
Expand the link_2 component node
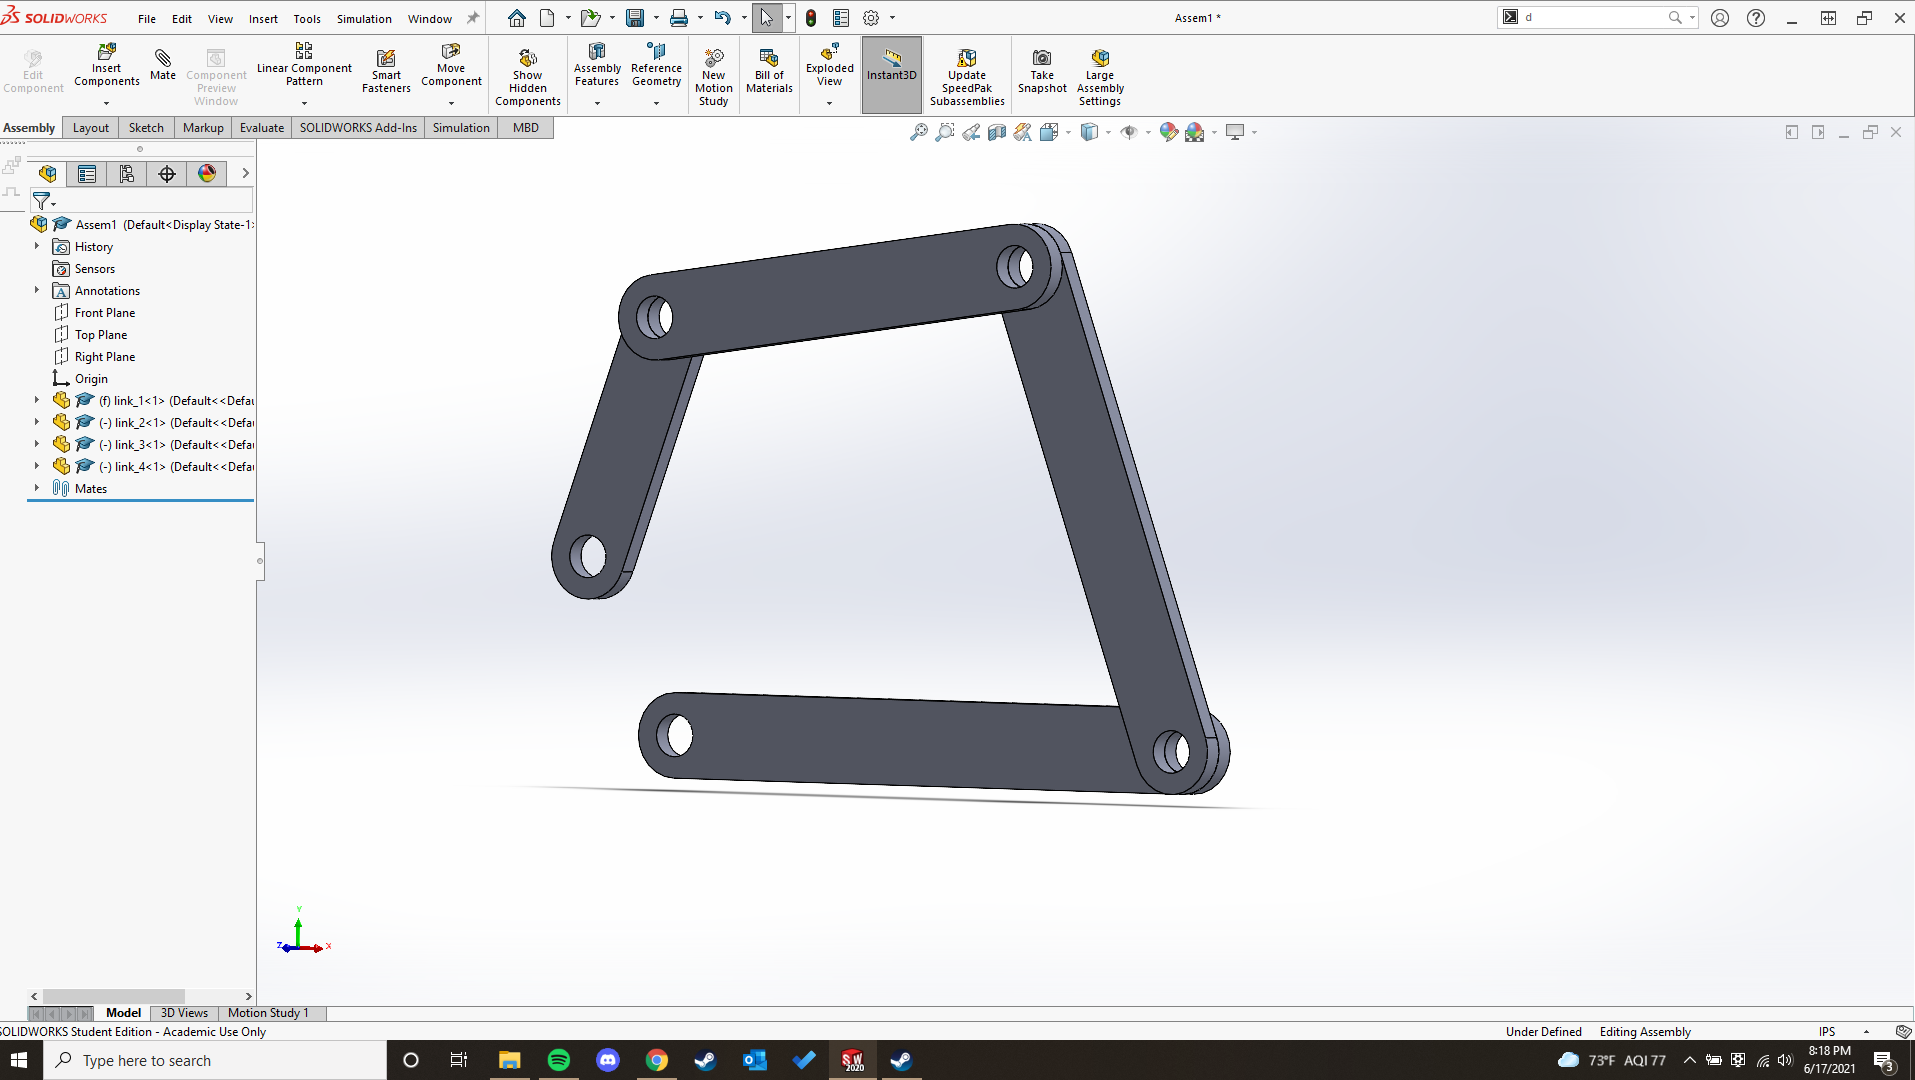pos(37,422)
